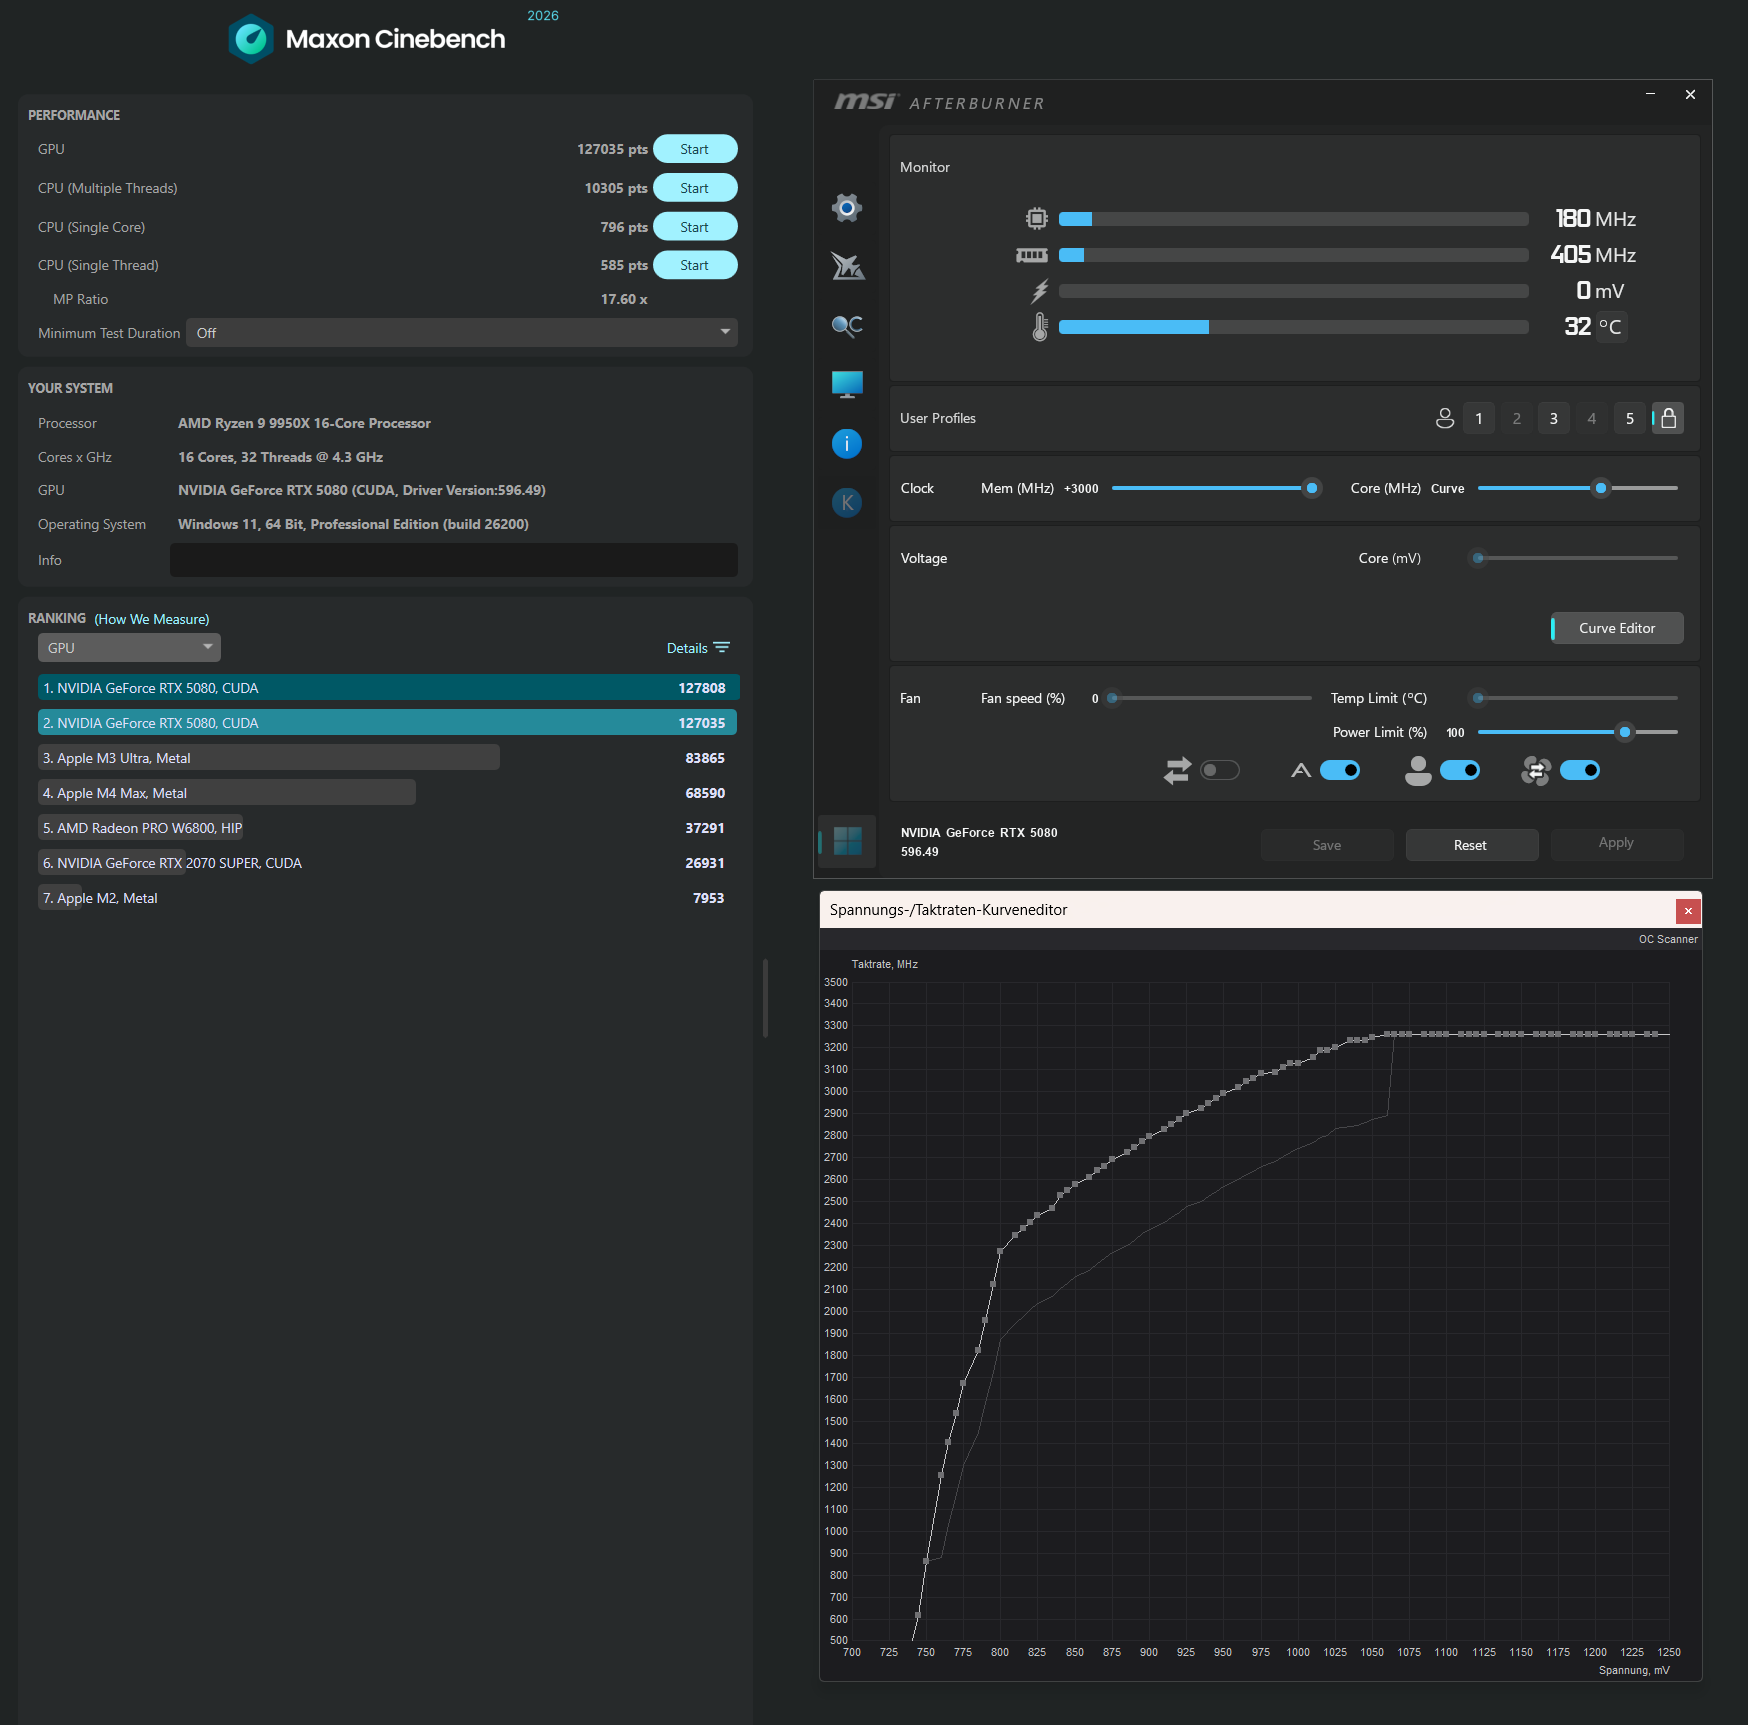Toggle the °C temperature unit button
The image size is (1748, 1725).
click(x=1611, y=327)
